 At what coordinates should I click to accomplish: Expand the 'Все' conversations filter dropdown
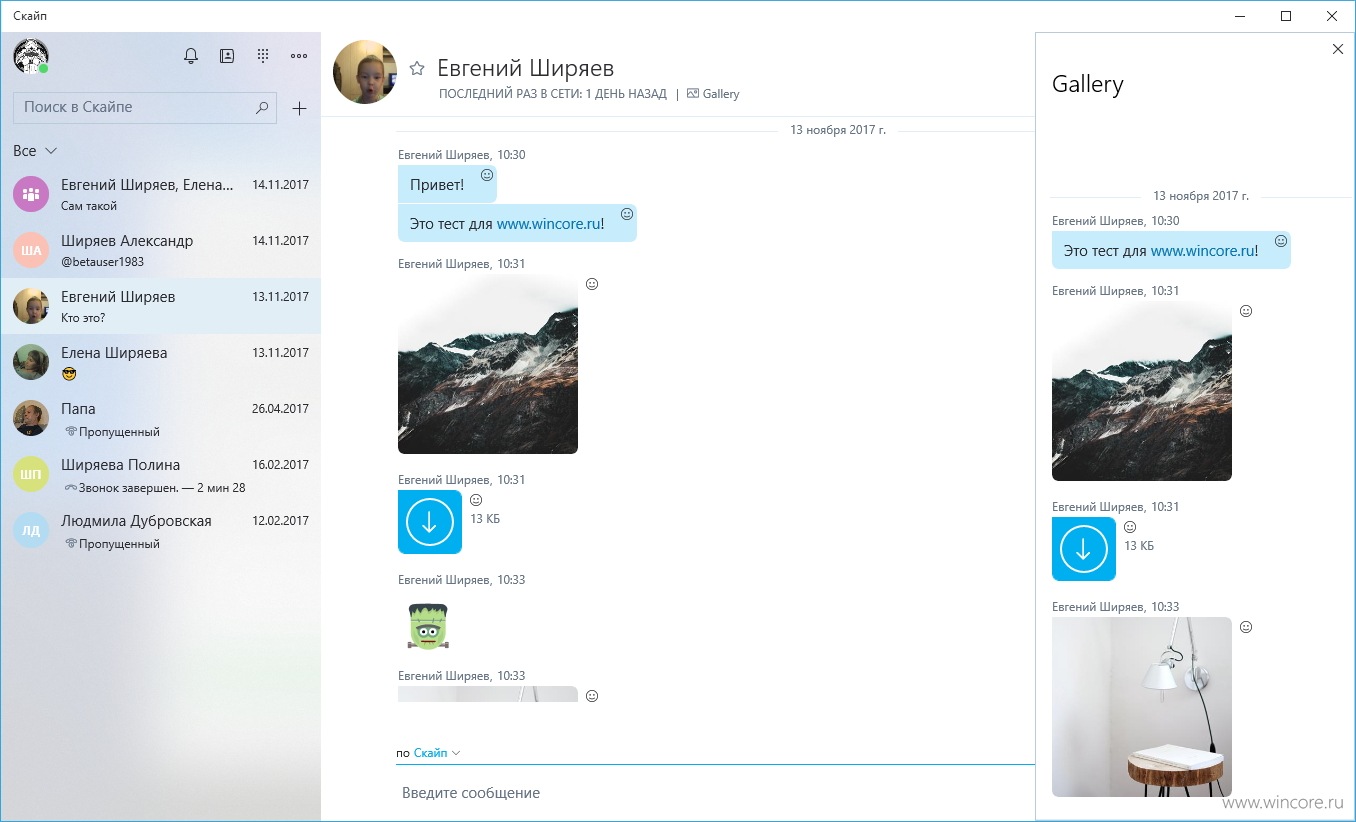coord(35,151)
